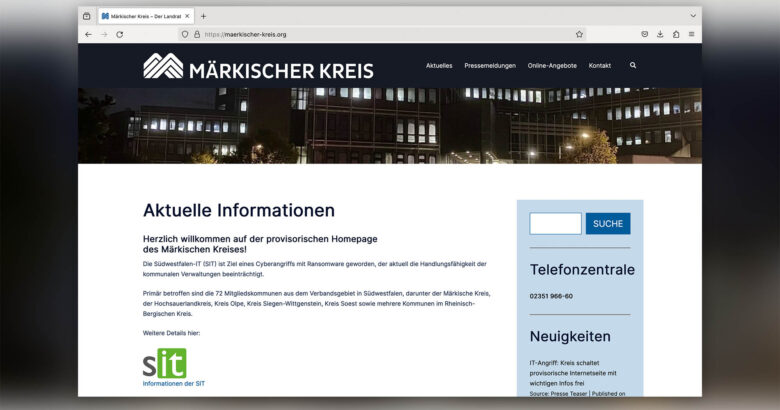Click the Neuigkeiten heading

coord(570,336)
